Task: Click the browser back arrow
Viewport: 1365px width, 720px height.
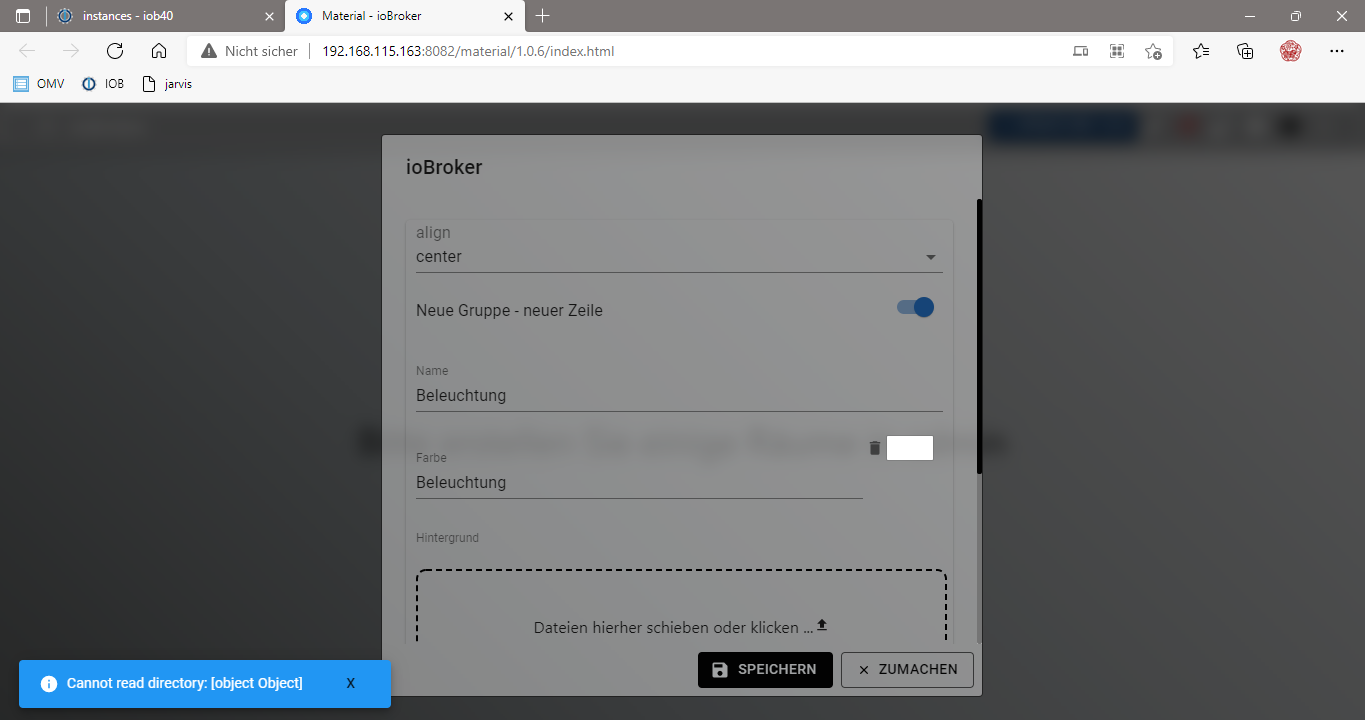Action: pos(27,51)
